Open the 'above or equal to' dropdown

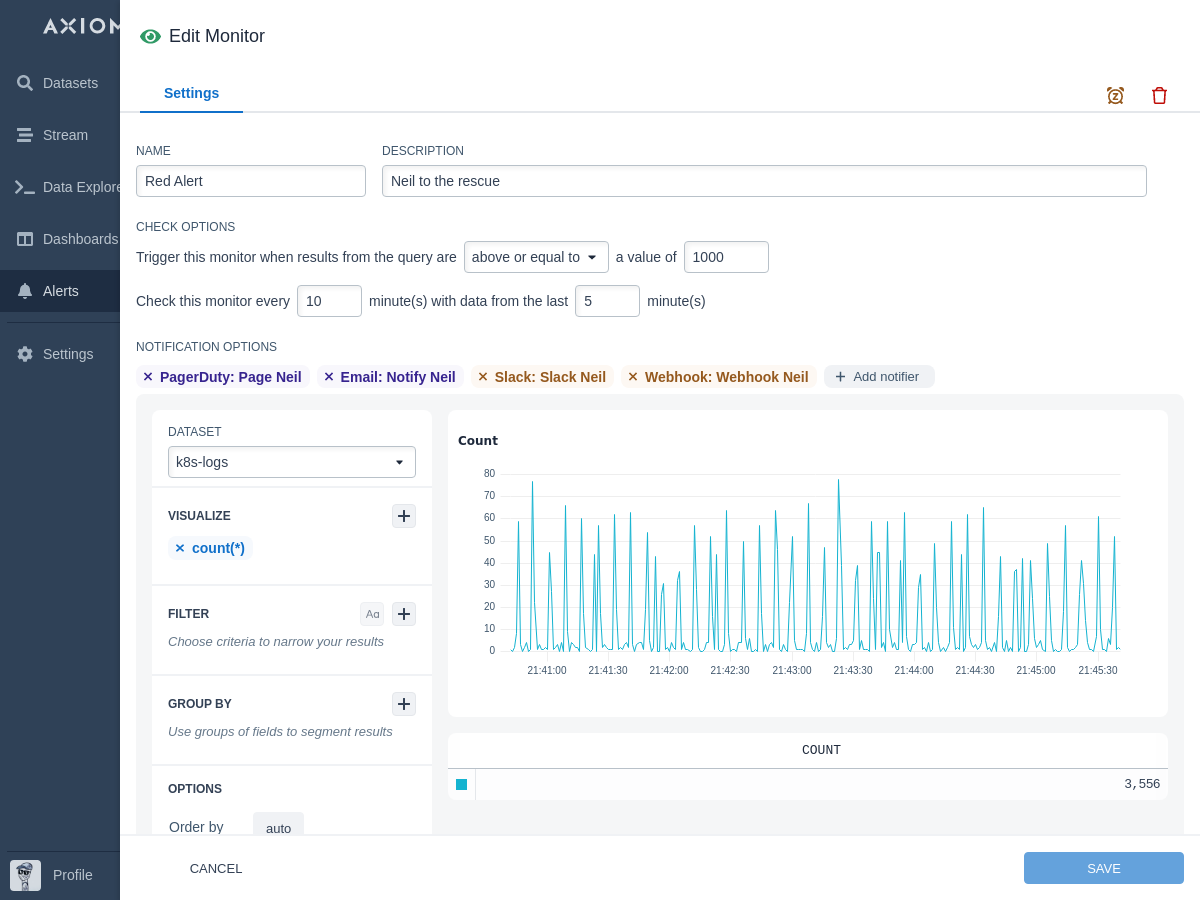pyautogui.click(x=536, y=257)
